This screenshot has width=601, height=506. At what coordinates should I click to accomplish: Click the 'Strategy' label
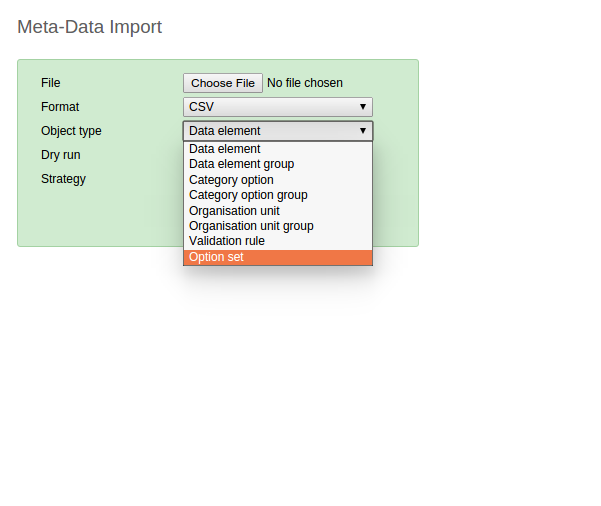63,179
